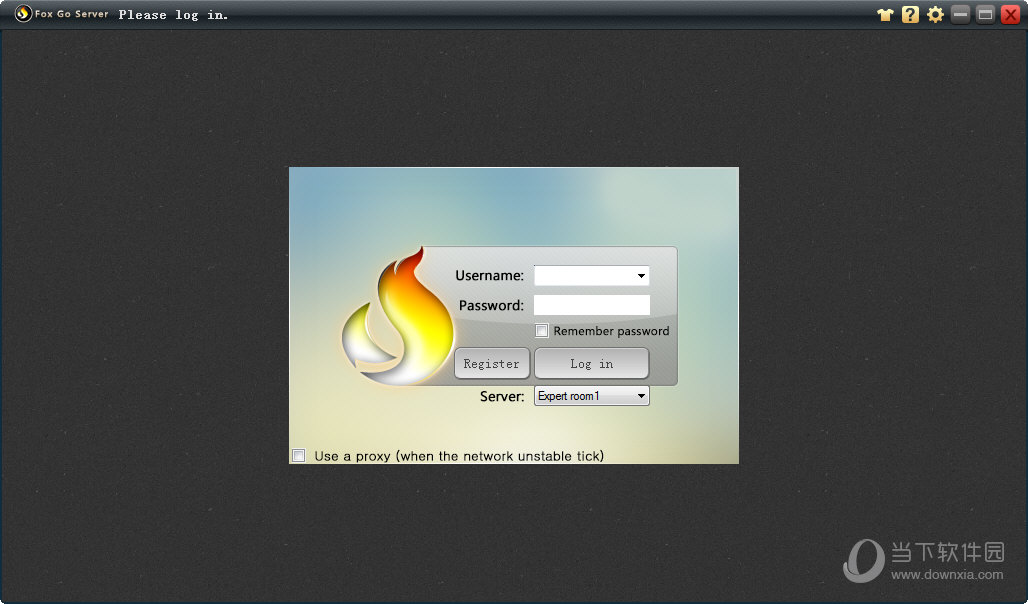Click the "Password:" label
The height and width of the screenshot is (604, 1028).
click(x=492, y=305)
